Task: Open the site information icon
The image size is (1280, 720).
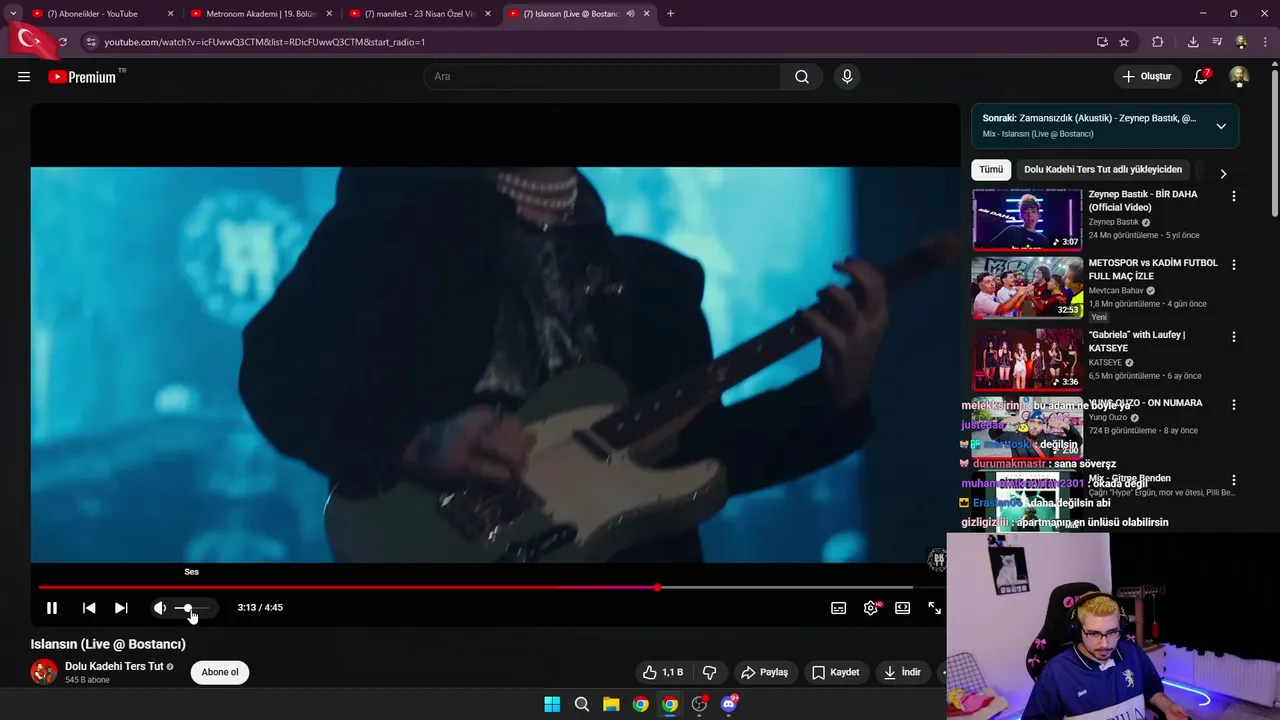Action: point(91,42)
